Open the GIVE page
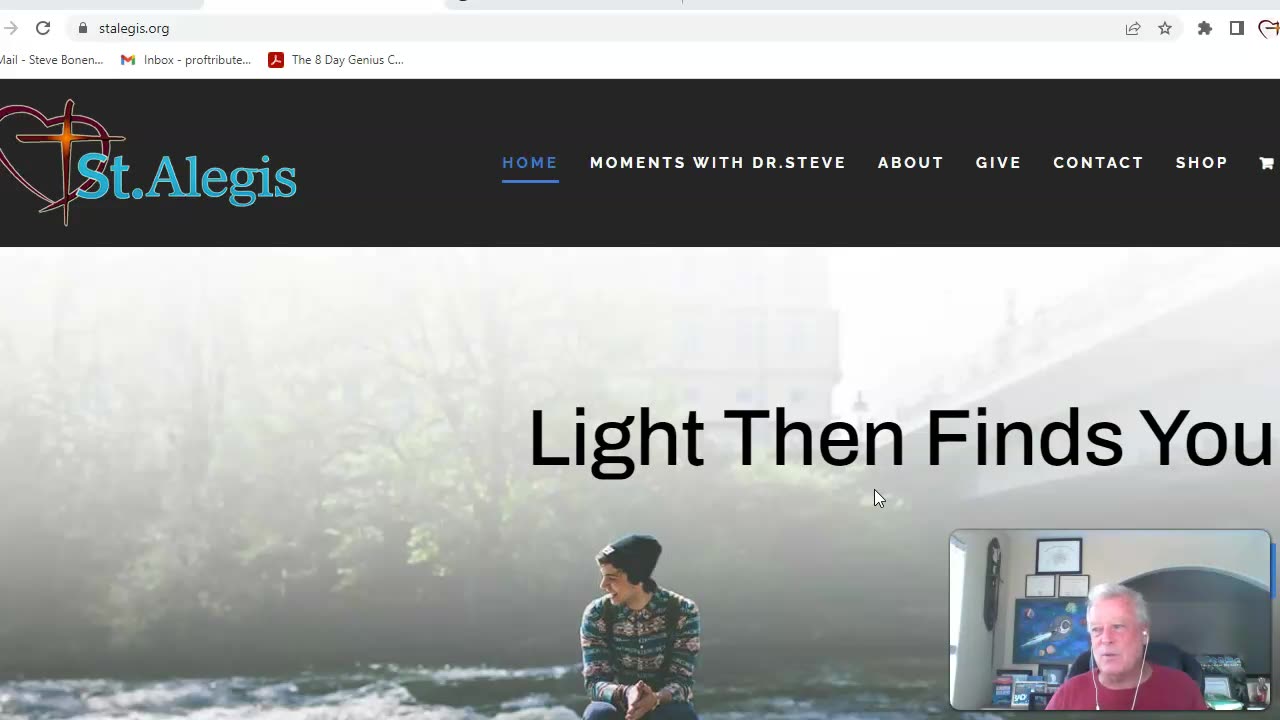The height and width of the screenshot is (720, 1280). click(999, 163)
